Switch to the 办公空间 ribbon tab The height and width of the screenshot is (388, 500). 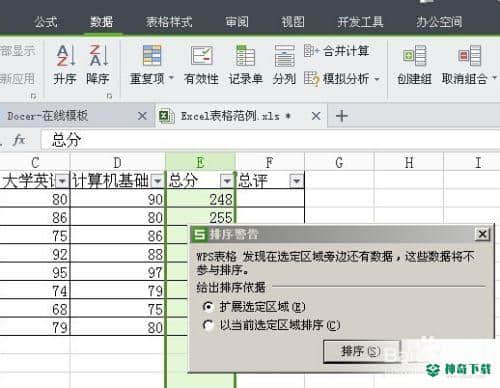click(439, 22)
